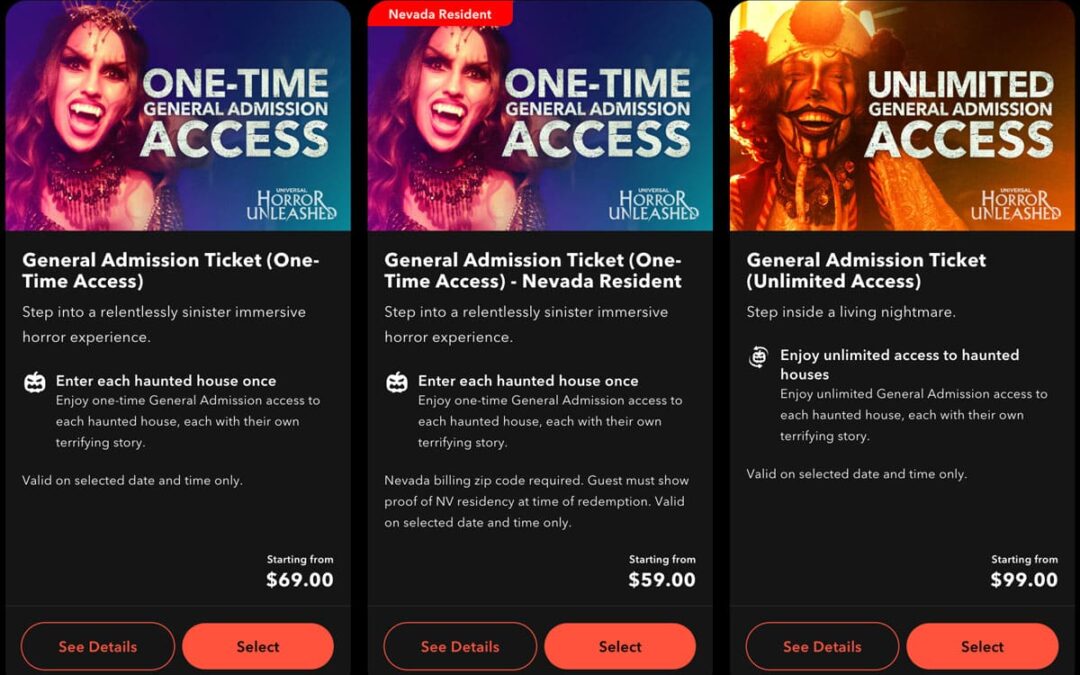Image resolution: width=1080 pixels, height=675 pixels.
Task: Open the Nevada Resident banner image
Action: pos(540,115)
